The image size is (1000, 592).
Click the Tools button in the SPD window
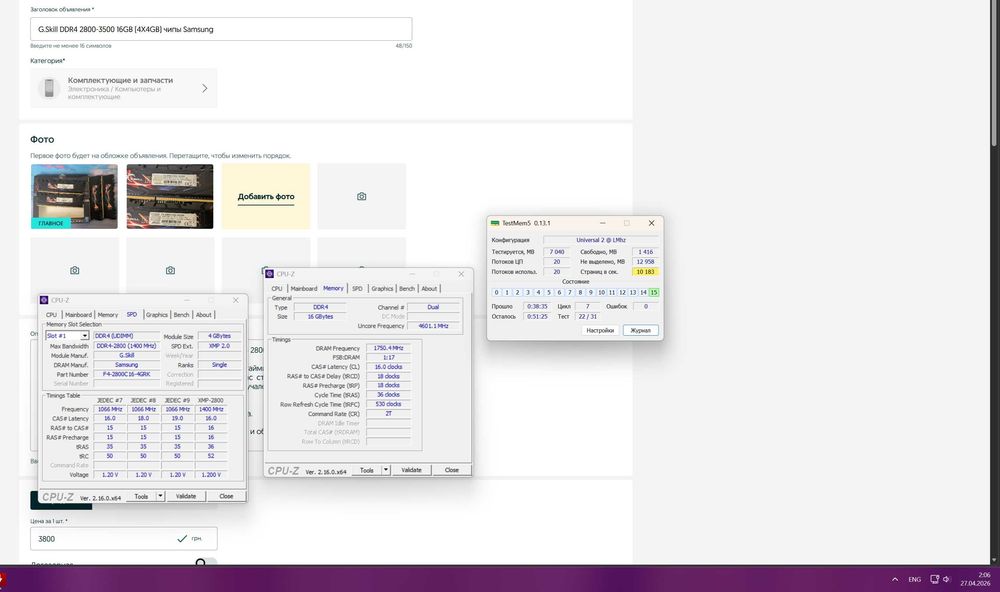[141, 496]
